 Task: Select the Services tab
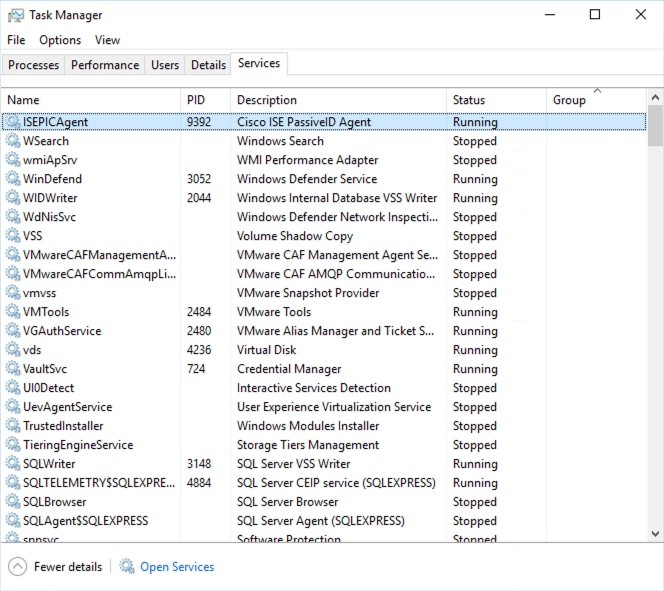point(259,64)
